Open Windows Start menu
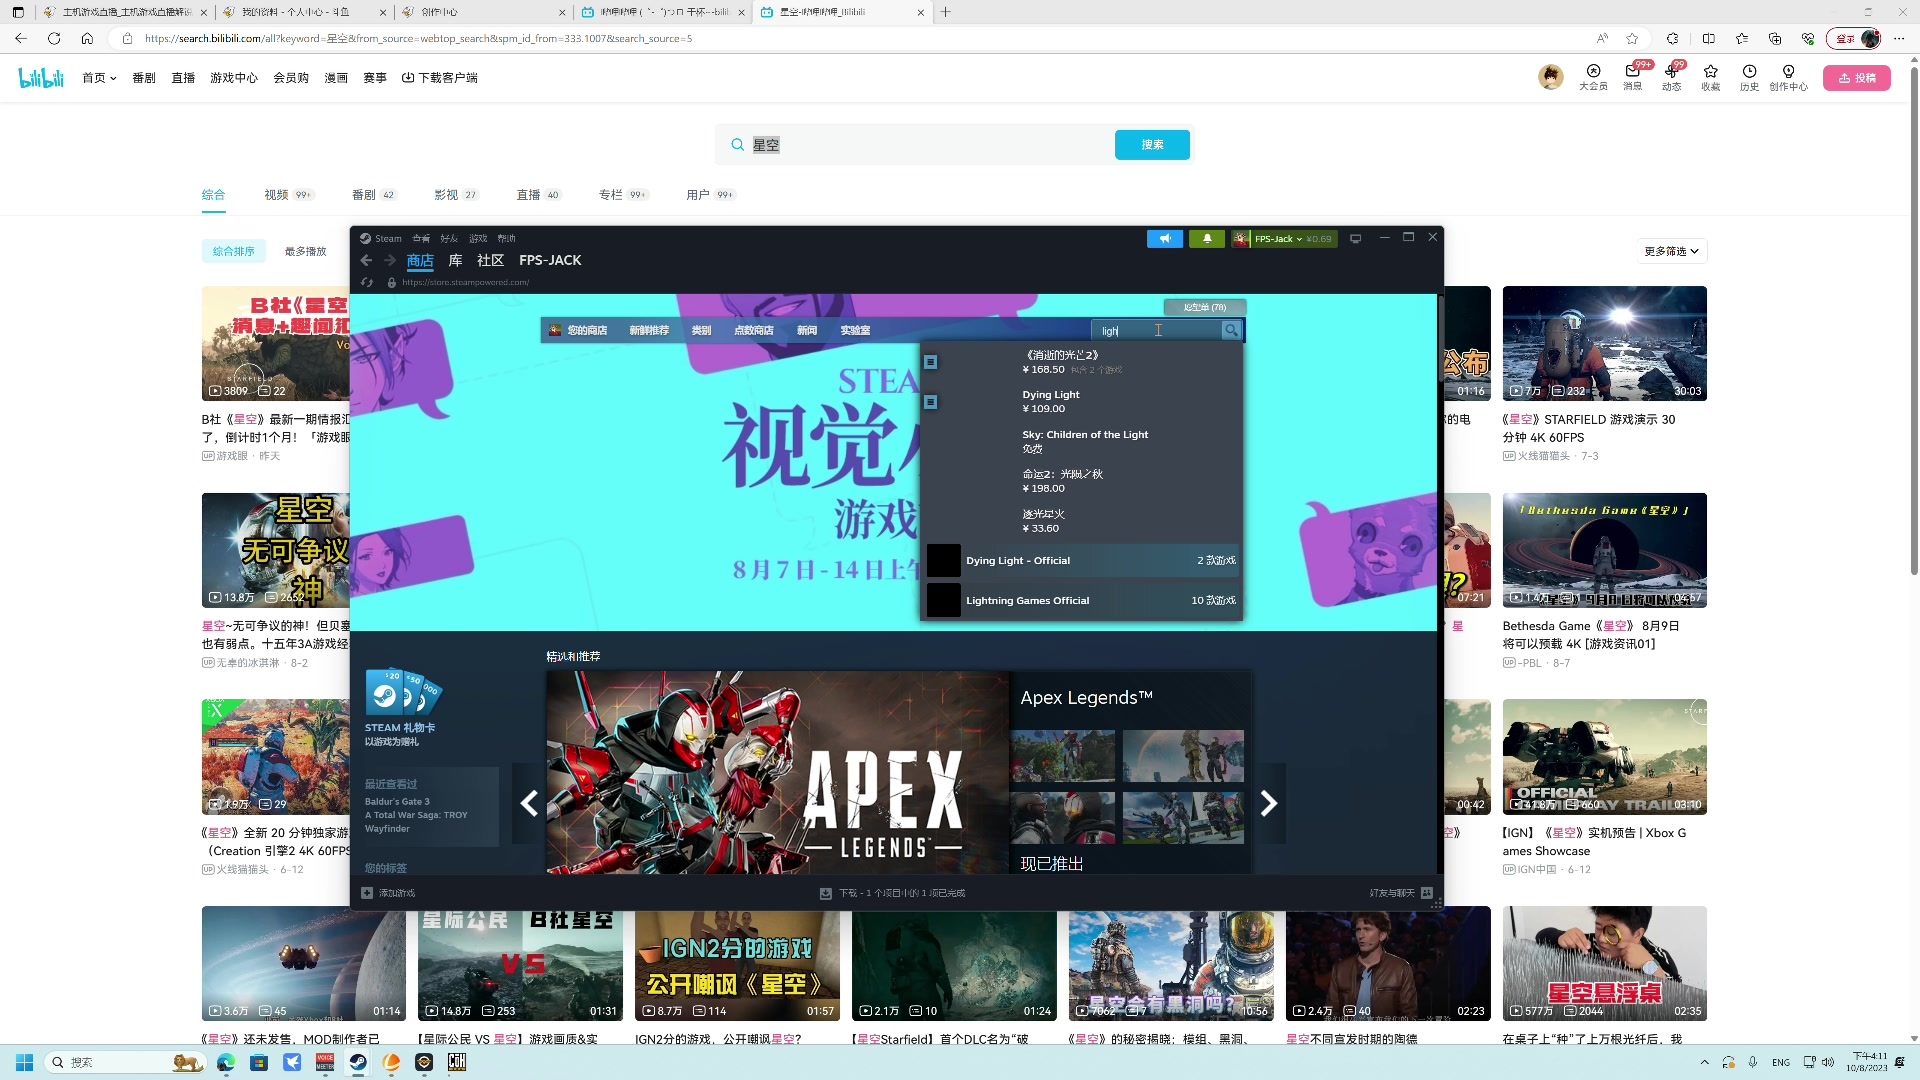1920x1080 pixels. click(x=25, y=1062)
